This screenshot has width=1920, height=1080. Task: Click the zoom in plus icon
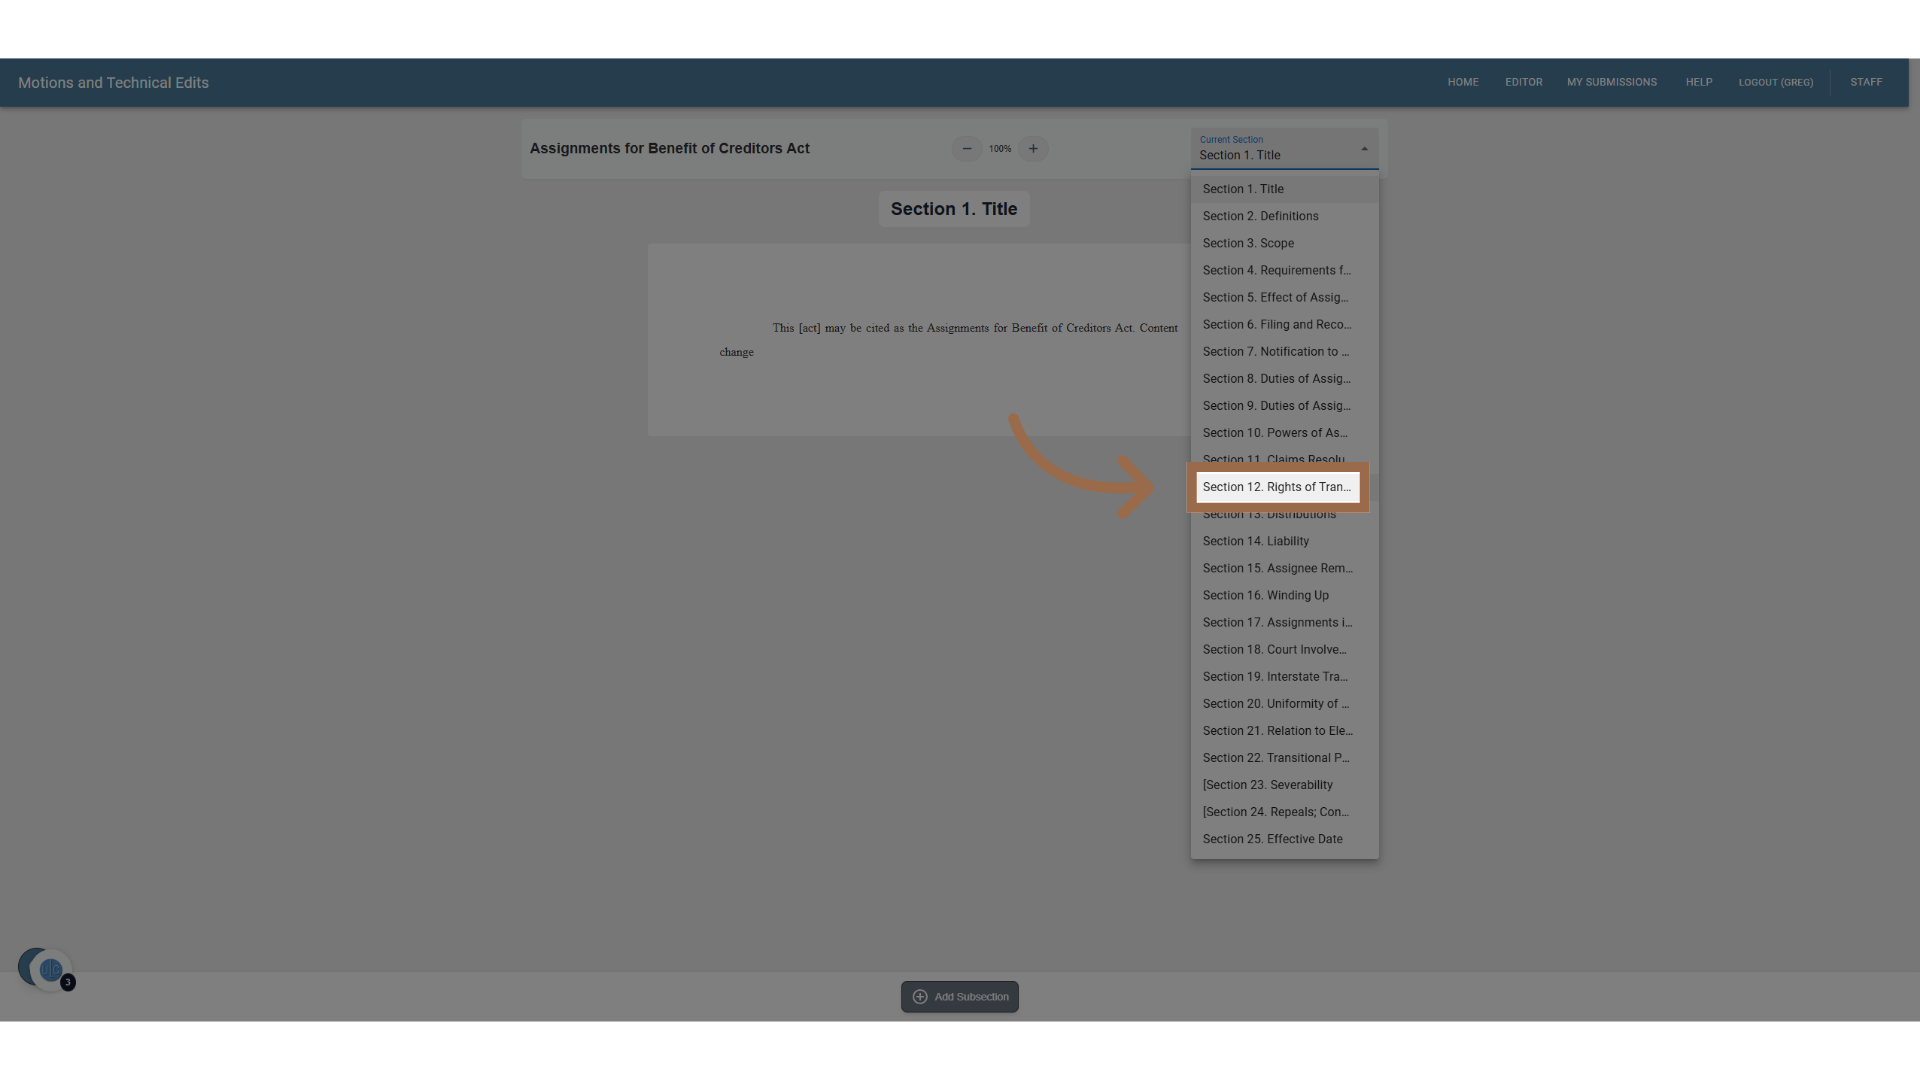[x=1033, y=149]
